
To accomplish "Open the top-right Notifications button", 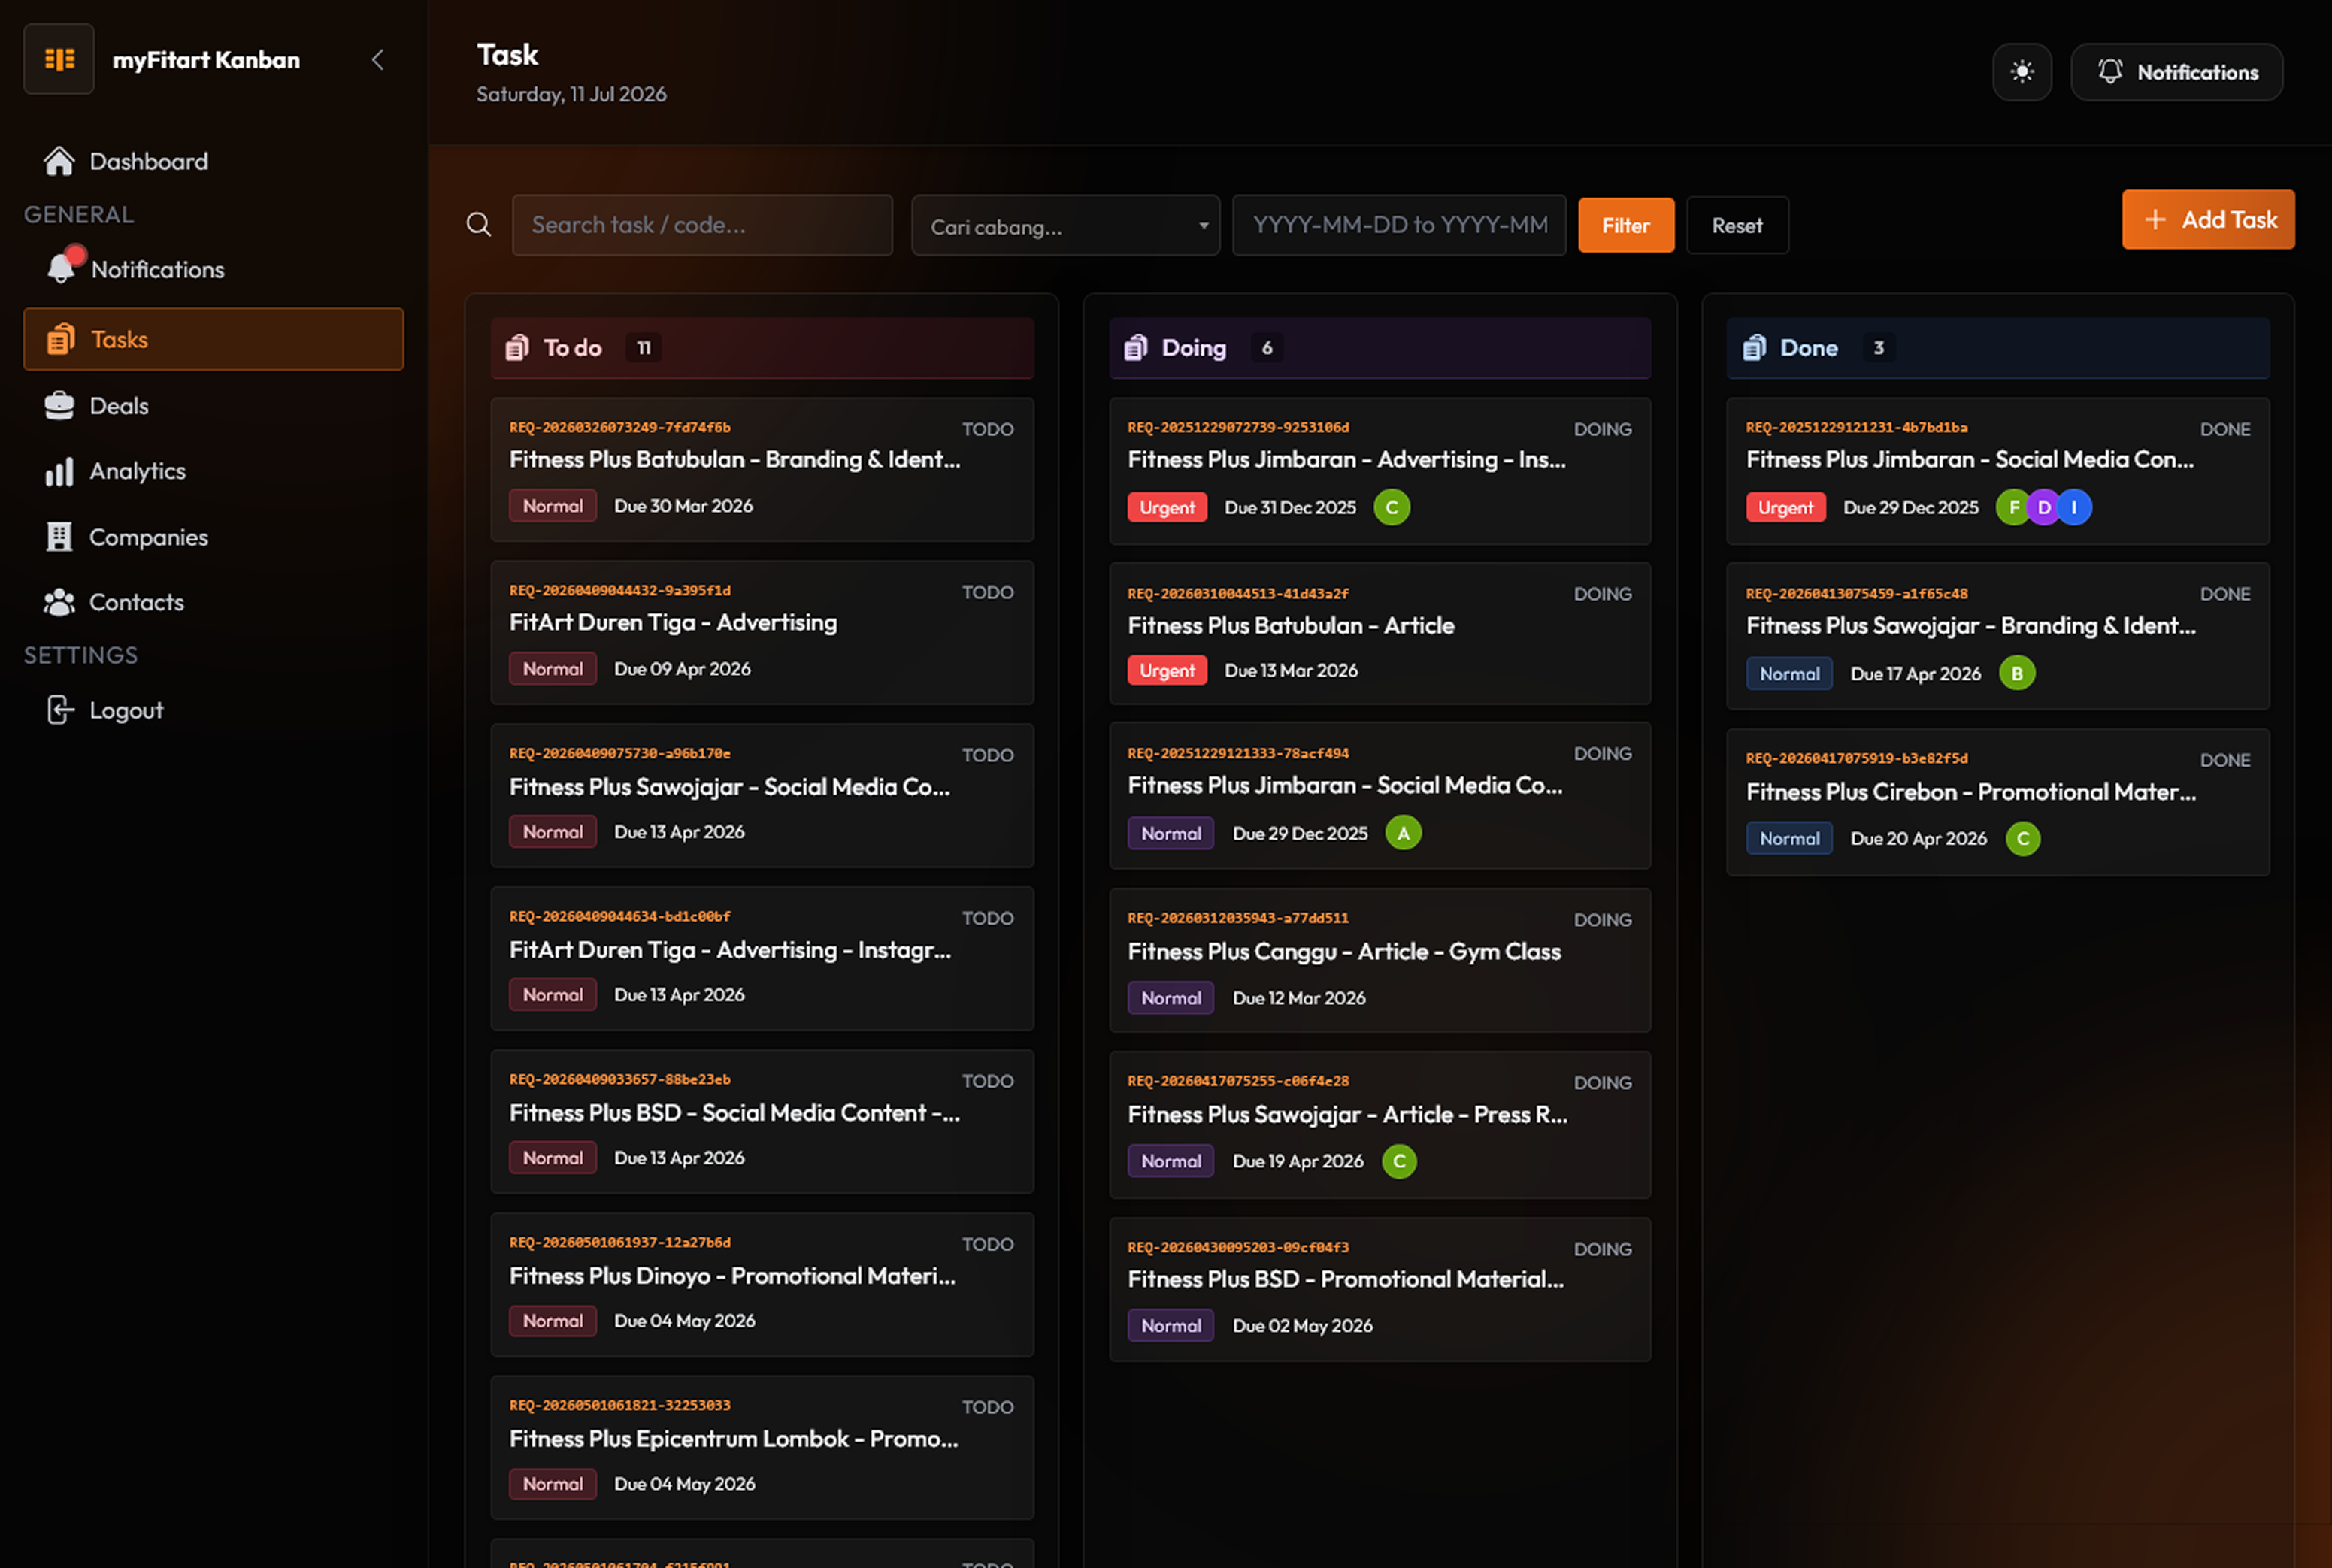I will pos(2176,72).
